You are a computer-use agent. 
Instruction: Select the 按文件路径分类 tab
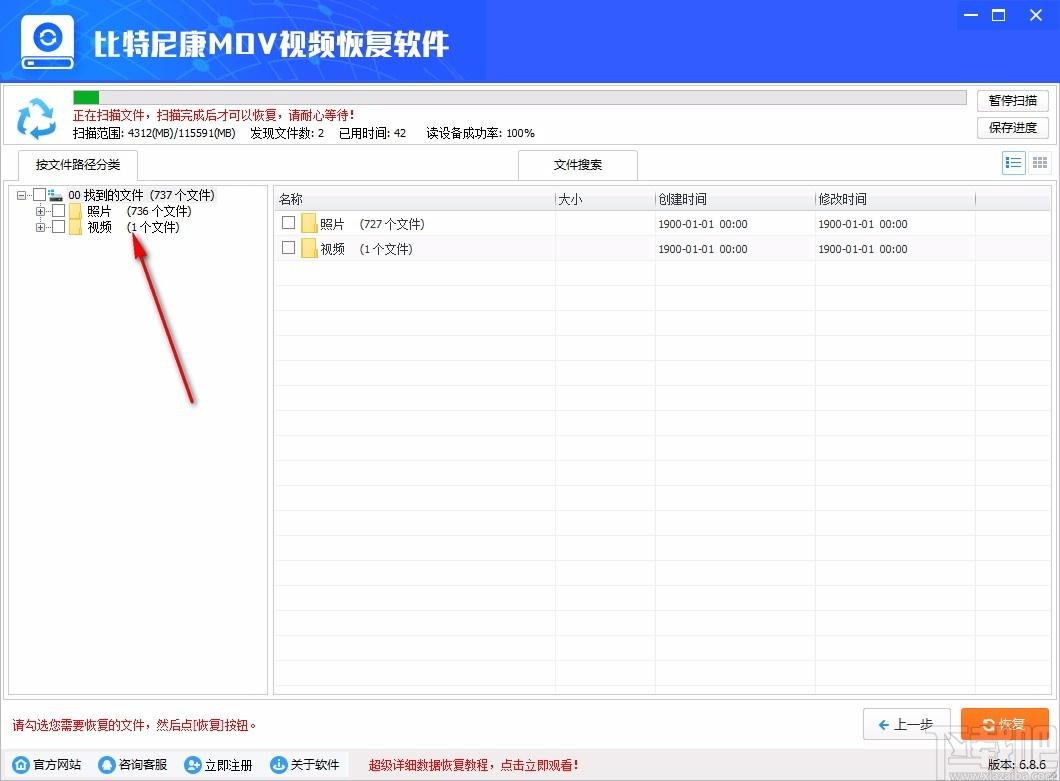click(x=77, y=165)
